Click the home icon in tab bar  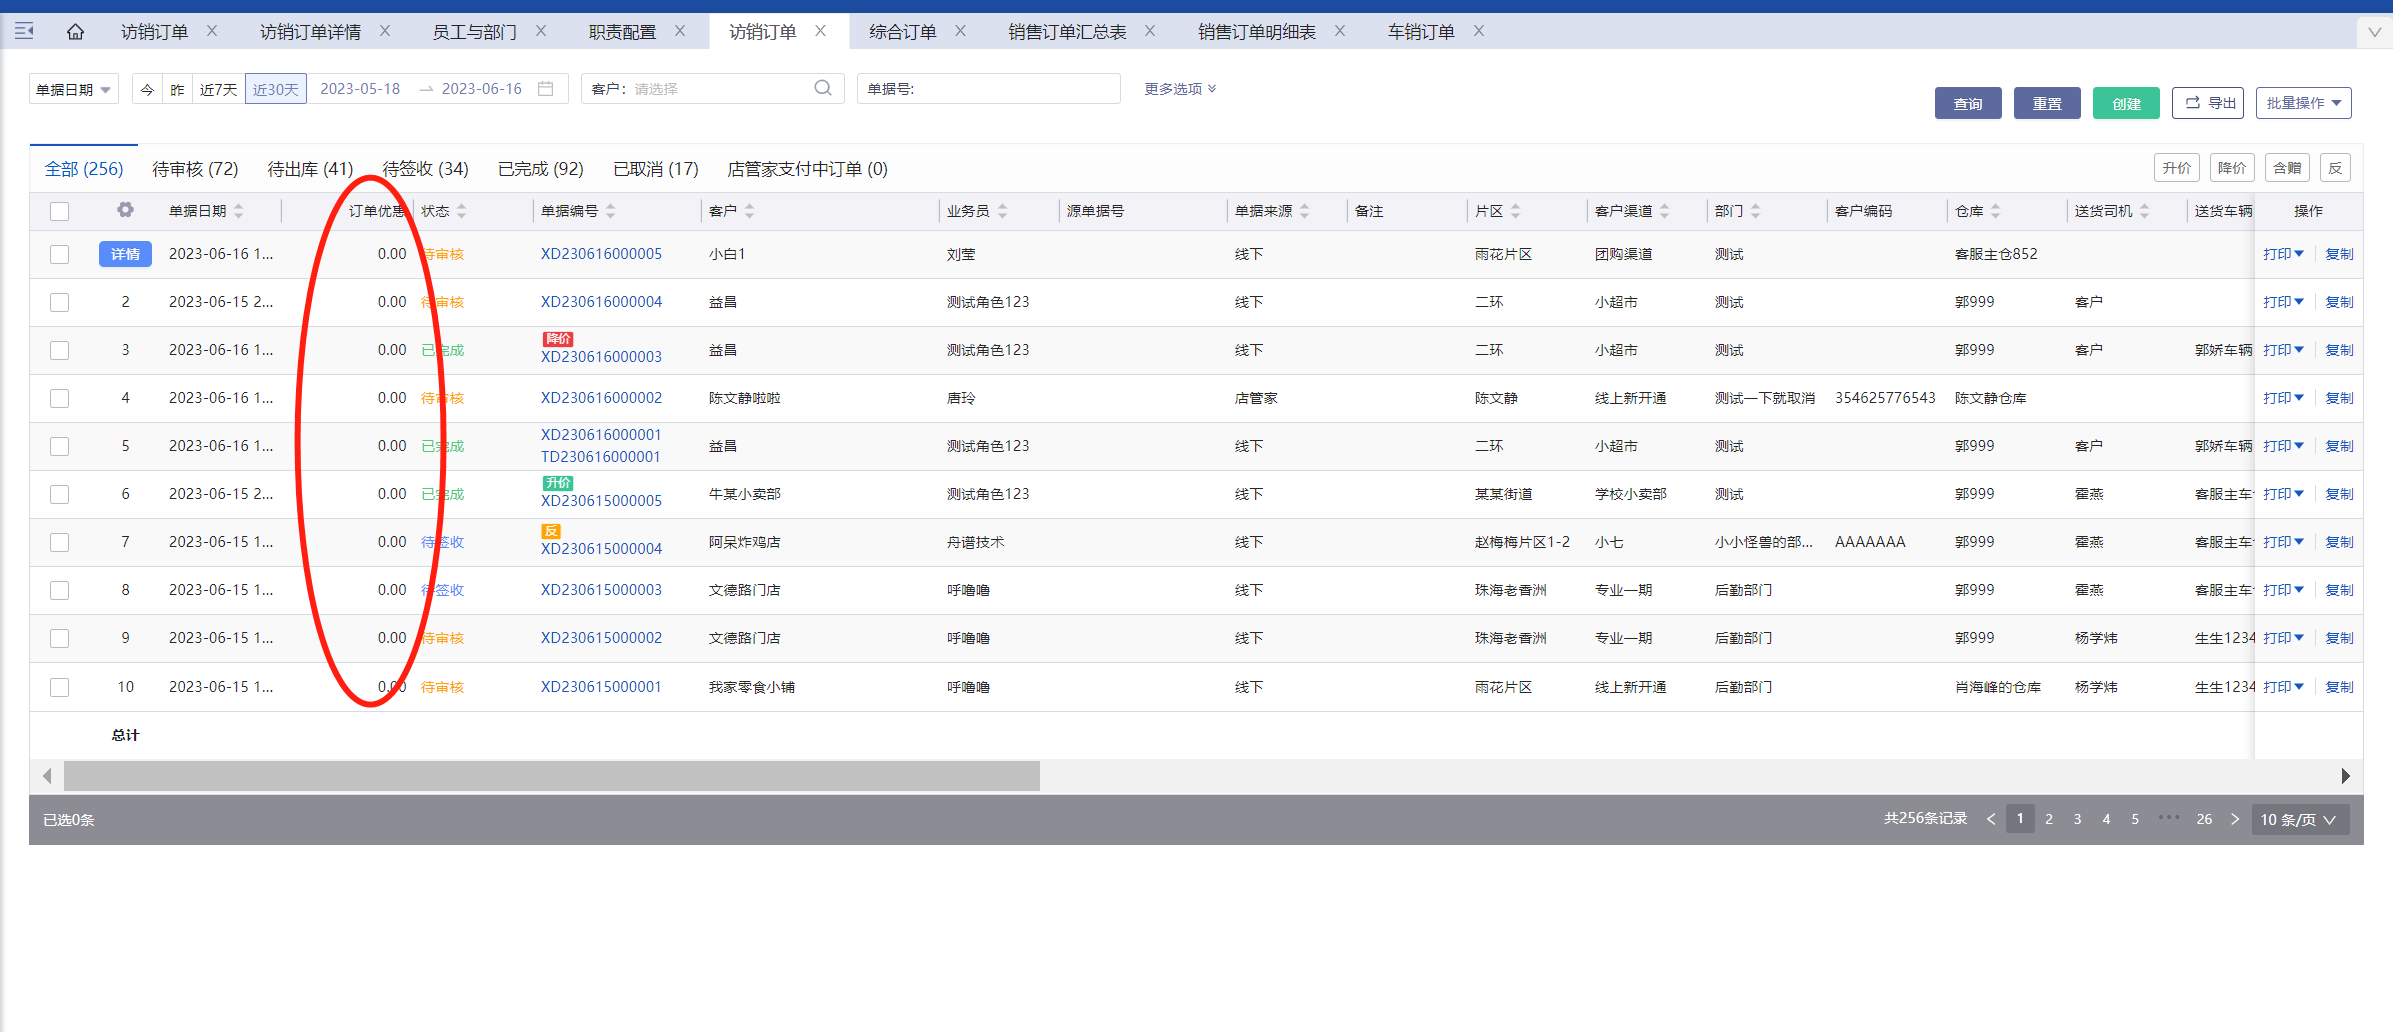[75, 32]
